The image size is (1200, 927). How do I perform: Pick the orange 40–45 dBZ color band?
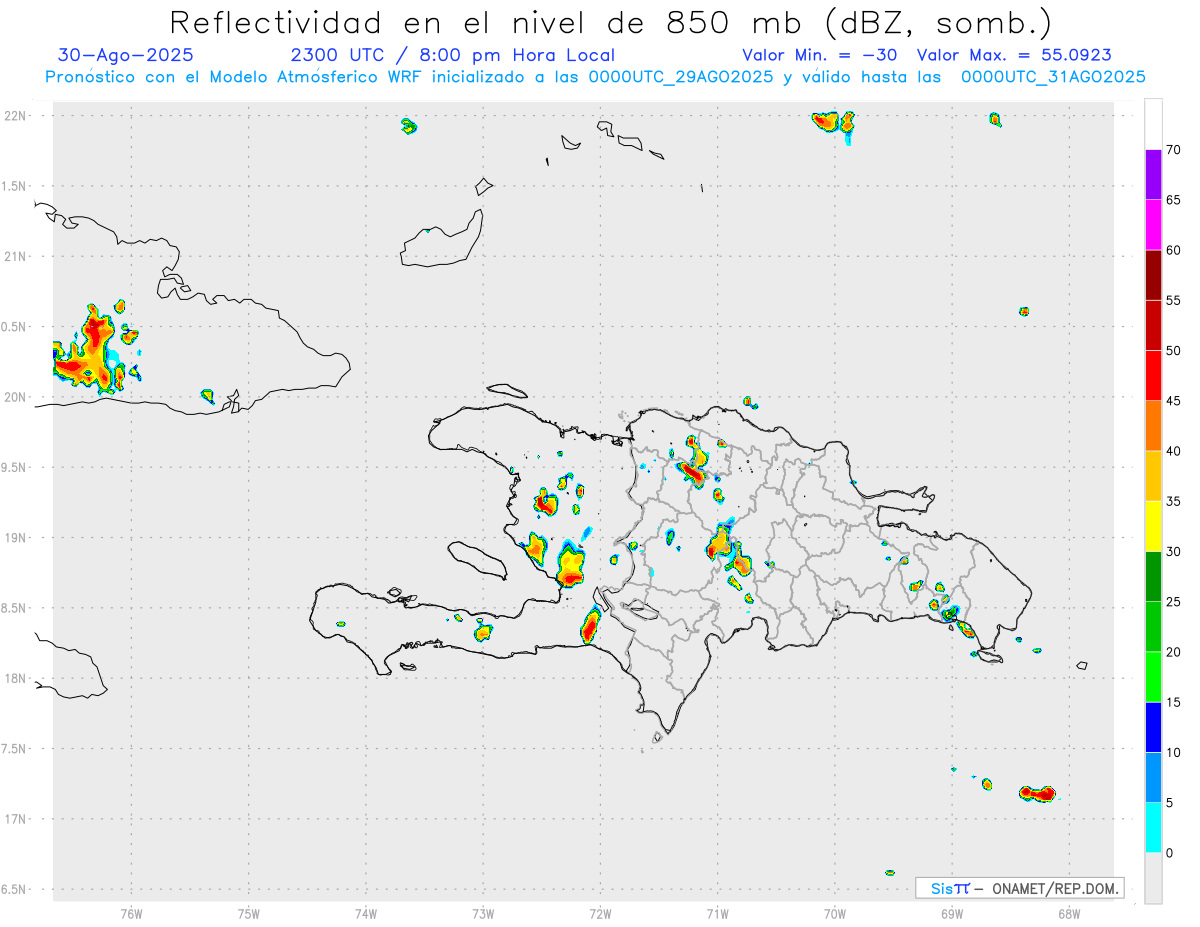coord(1153,425)
